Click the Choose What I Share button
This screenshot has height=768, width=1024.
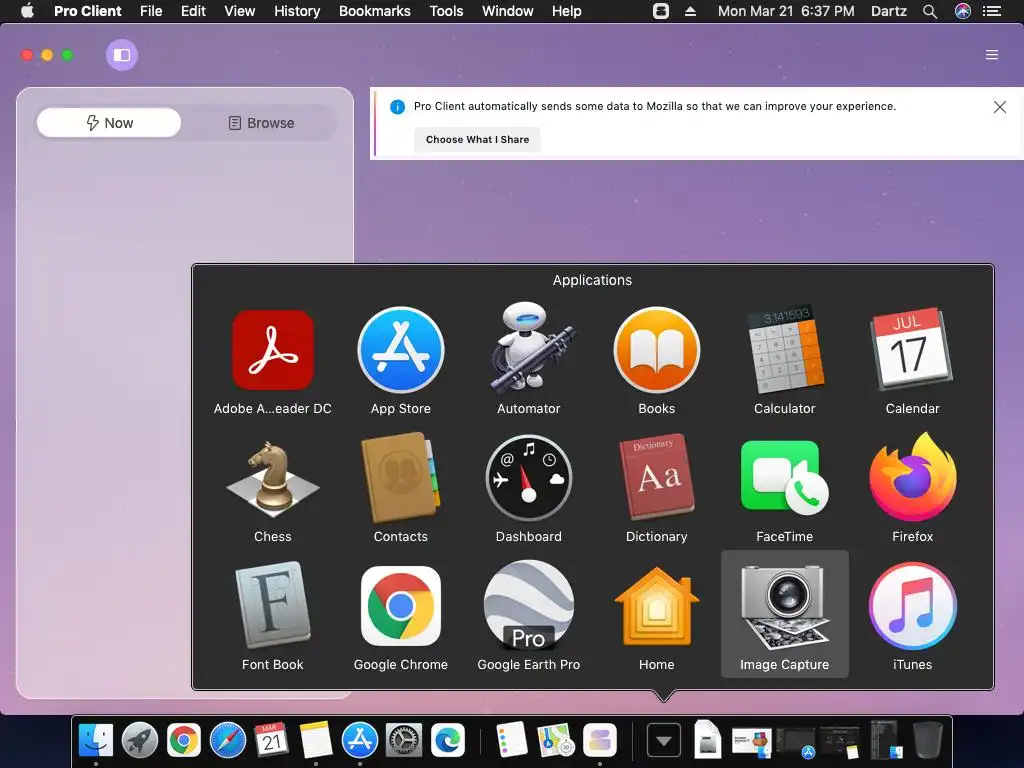coord(477,139)
